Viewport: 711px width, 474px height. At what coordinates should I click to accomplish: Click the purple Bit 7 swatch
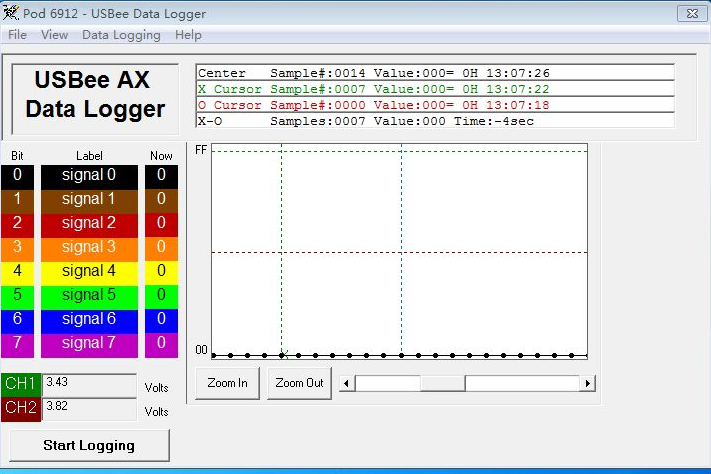tap(17, 345)
